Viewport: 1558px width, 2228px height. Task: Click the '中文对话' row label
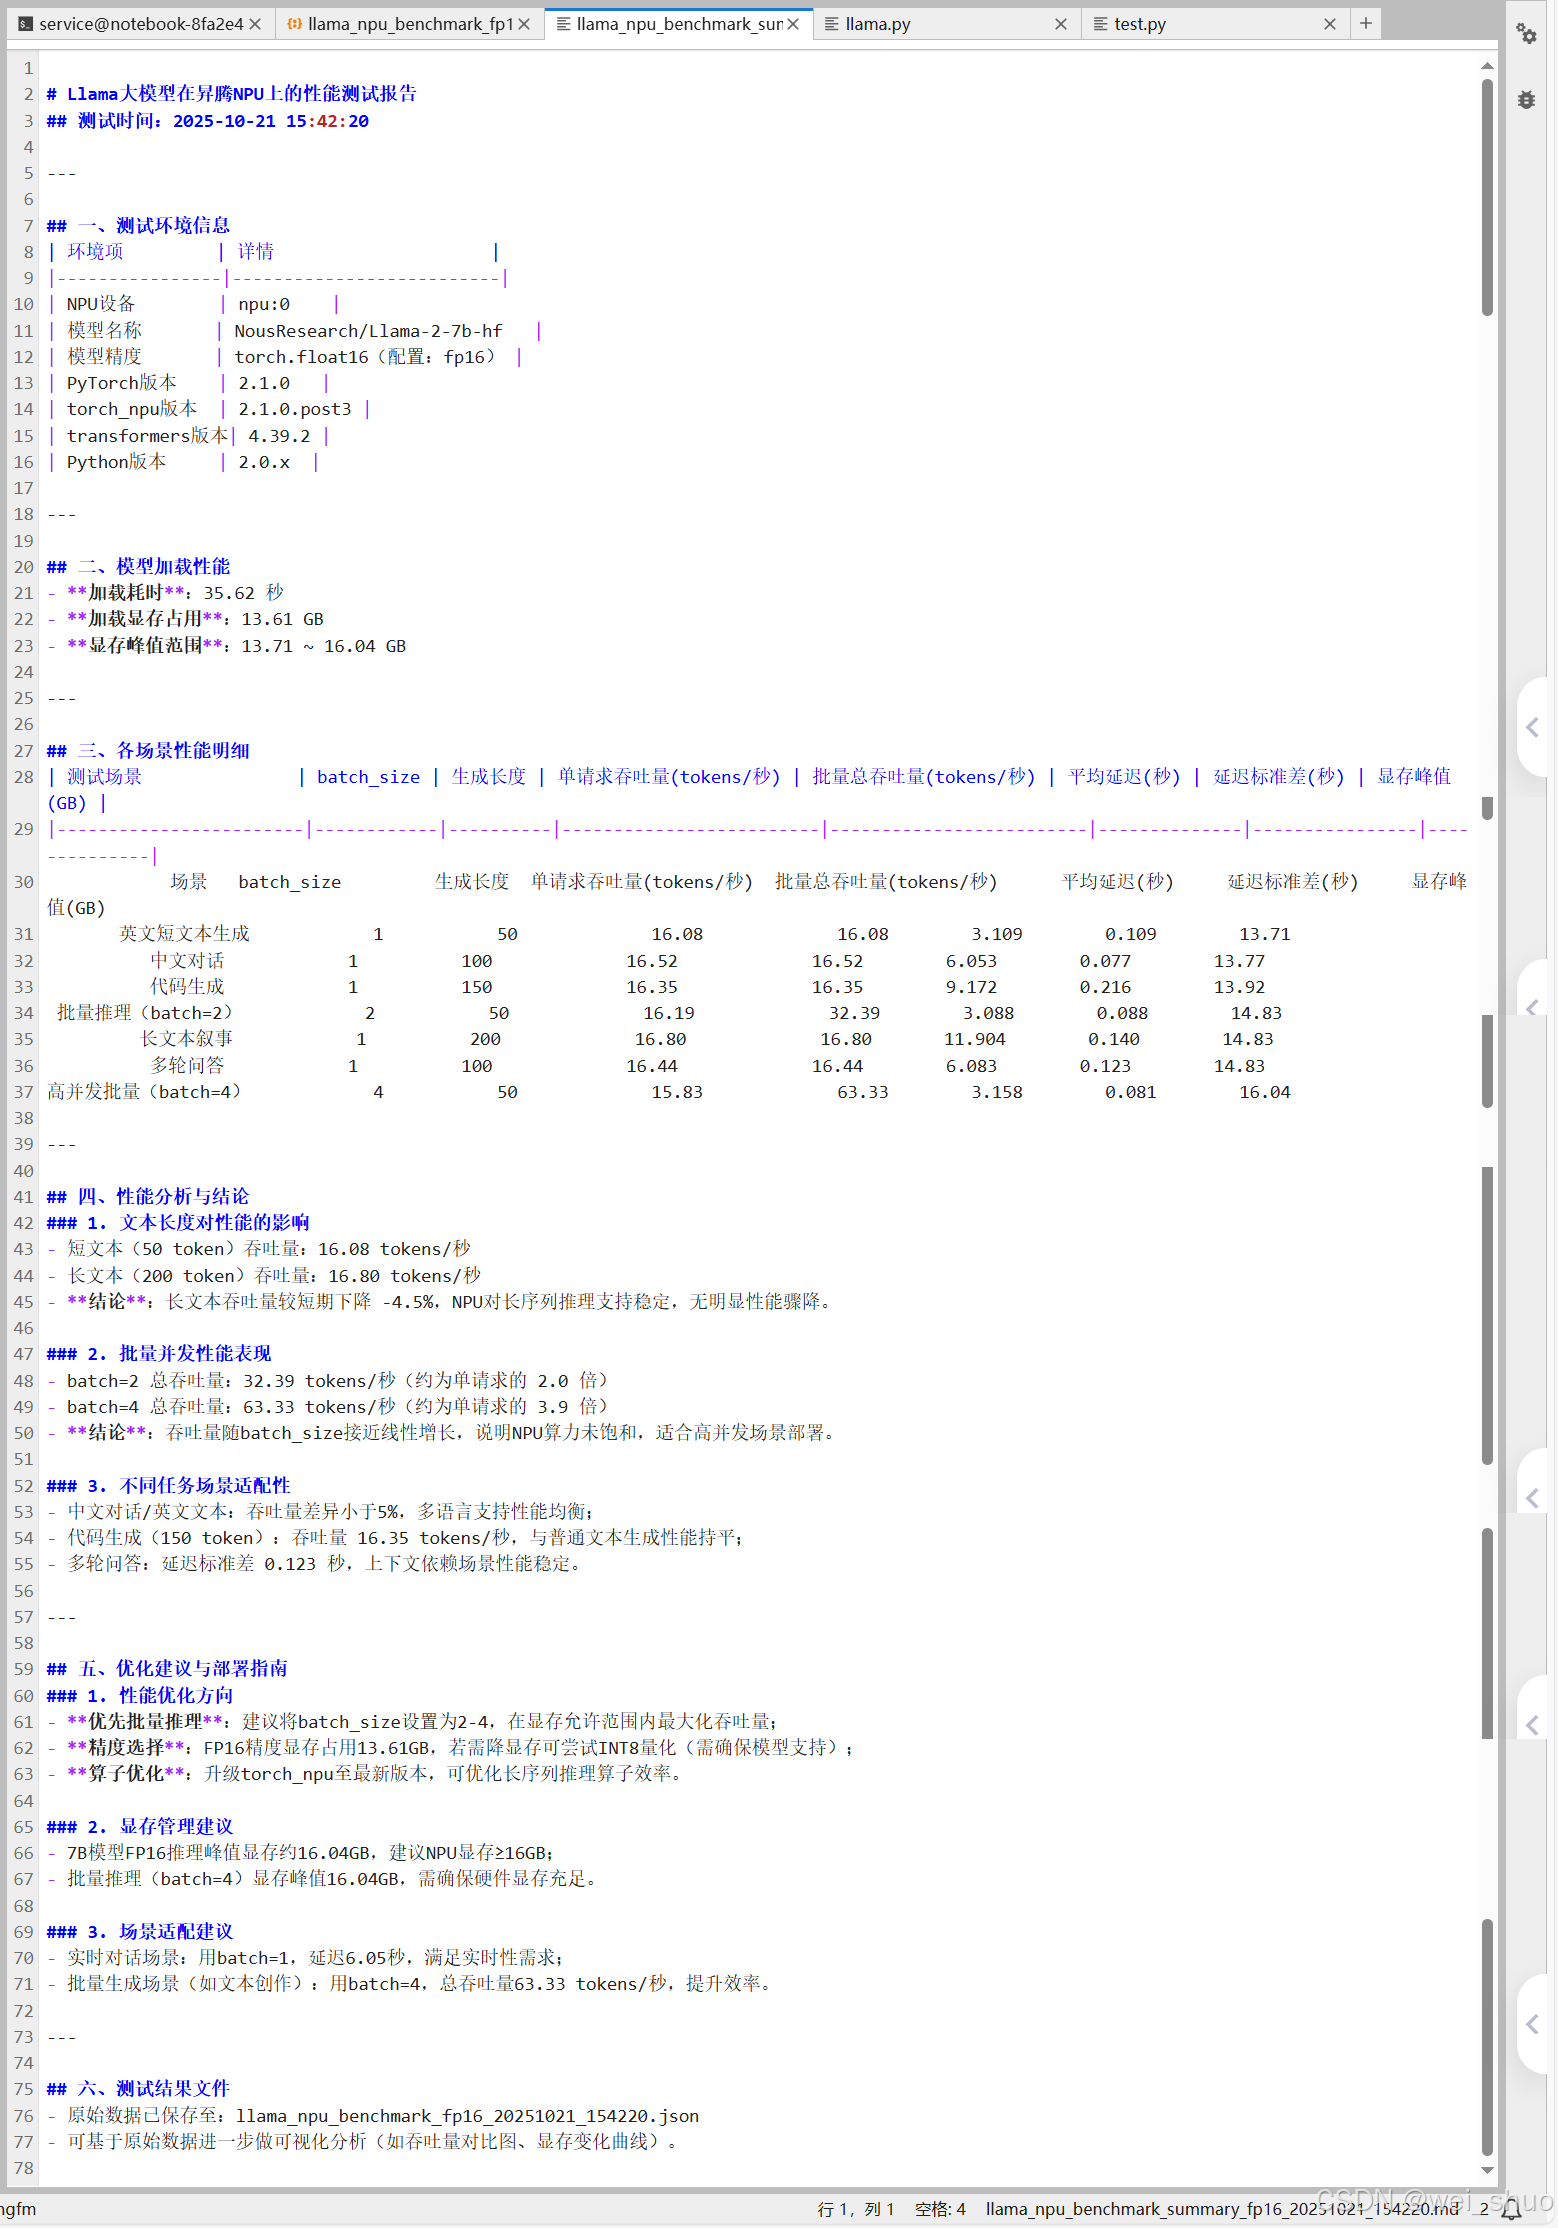coord(188,961)
